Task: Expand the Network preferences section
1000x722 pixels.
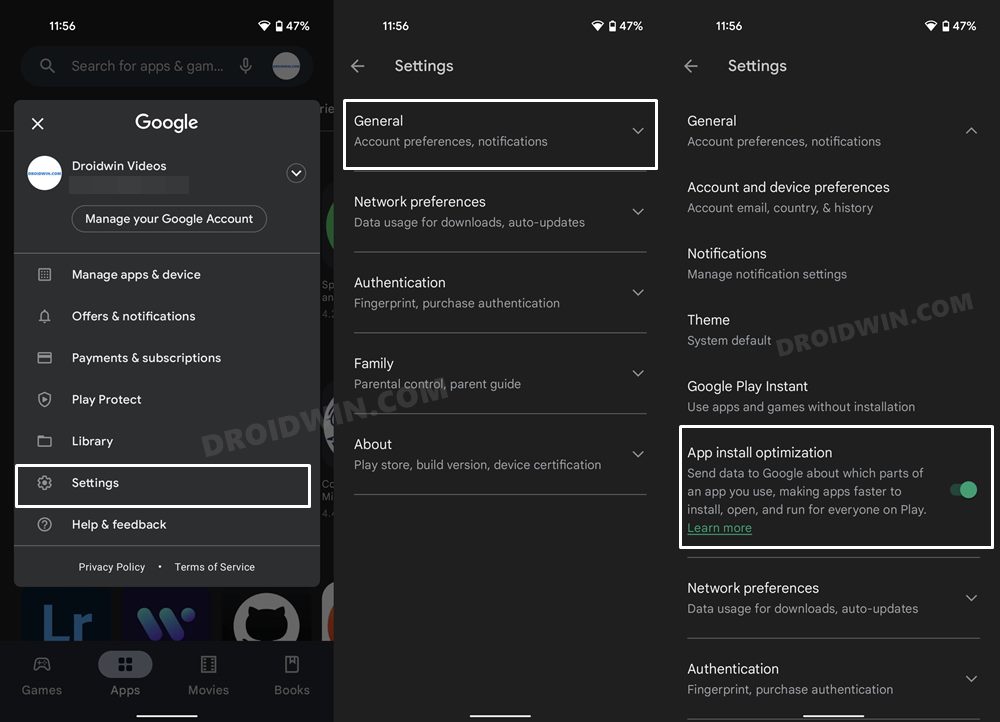Action: coord(500,211)
